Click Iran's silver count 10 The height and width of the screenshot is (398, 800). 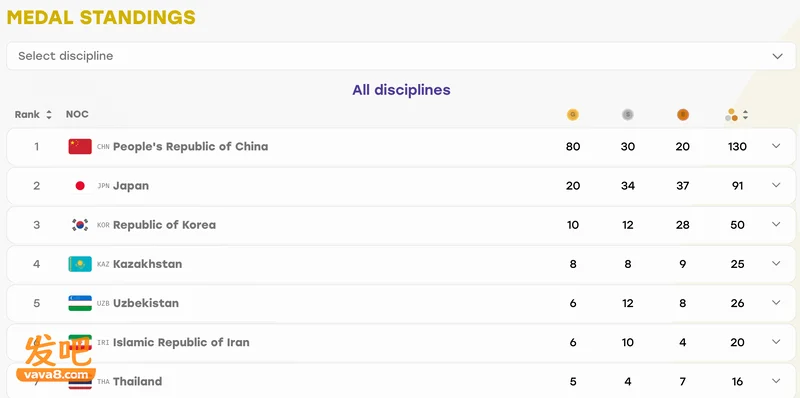tap(628, 342)
